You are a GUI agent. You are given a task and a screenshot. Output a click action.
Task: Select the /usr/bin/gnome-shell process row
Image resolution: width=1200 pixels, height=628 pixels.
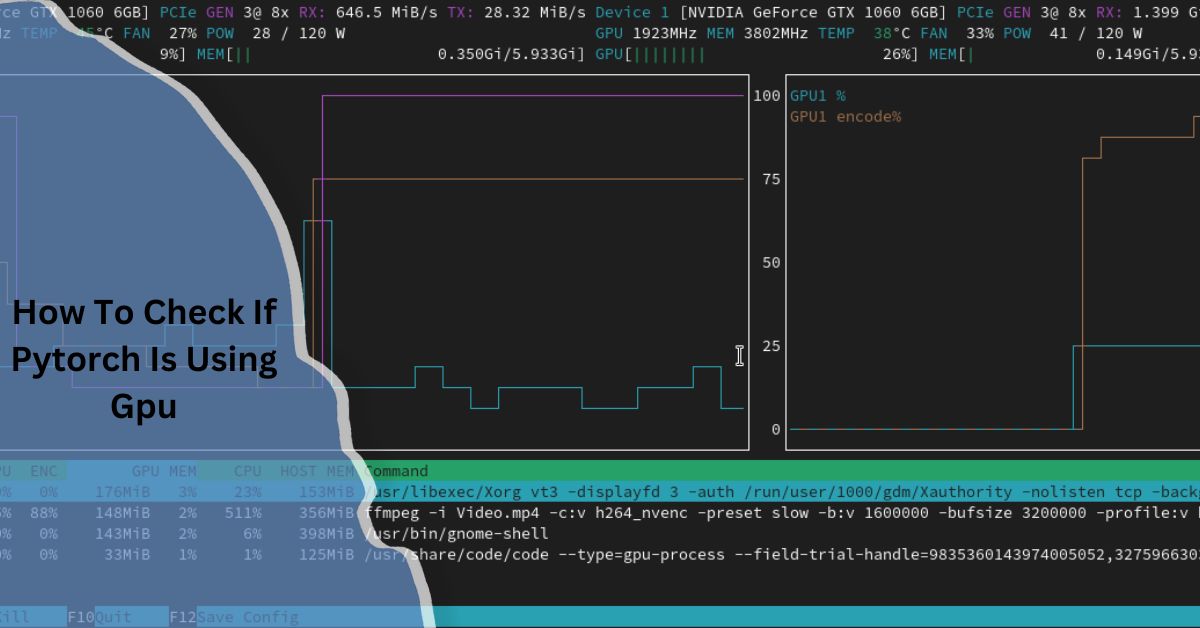600,534
